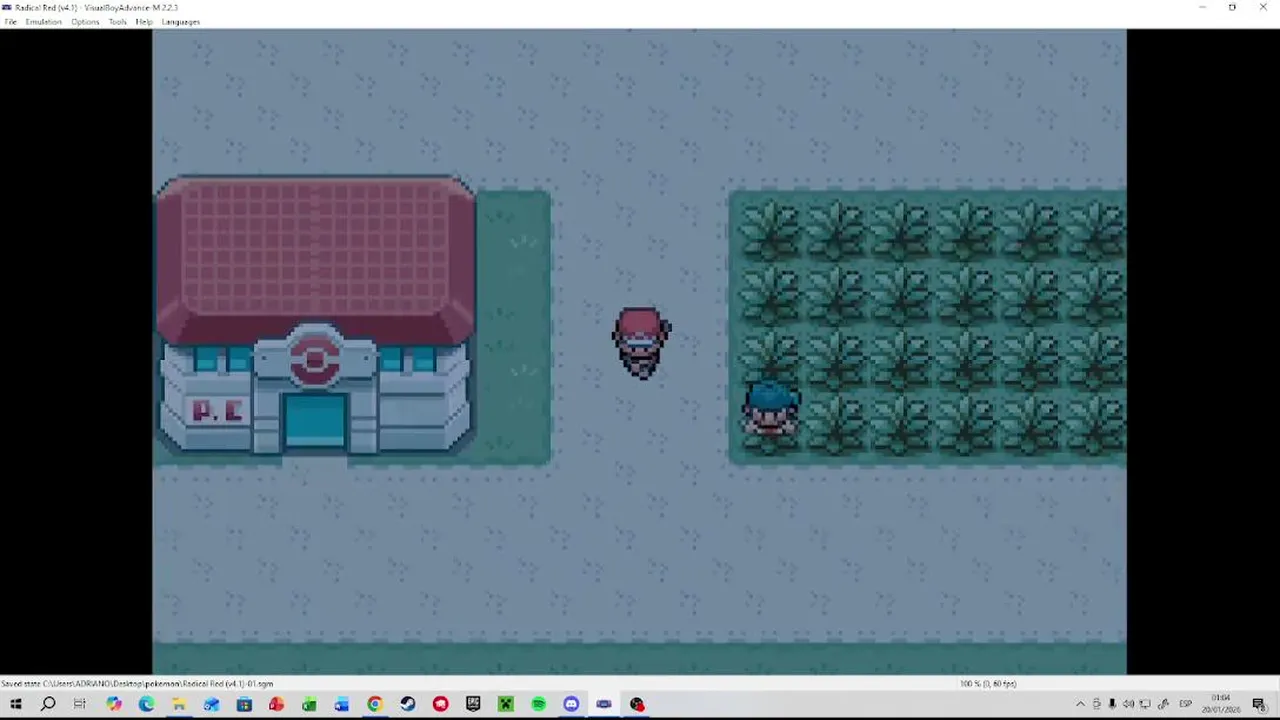Viewport: 1280px width, 720px height.
Task: Click the 'Saved state' status bar message
Action: pyautogui.click(x=137, y=684)
